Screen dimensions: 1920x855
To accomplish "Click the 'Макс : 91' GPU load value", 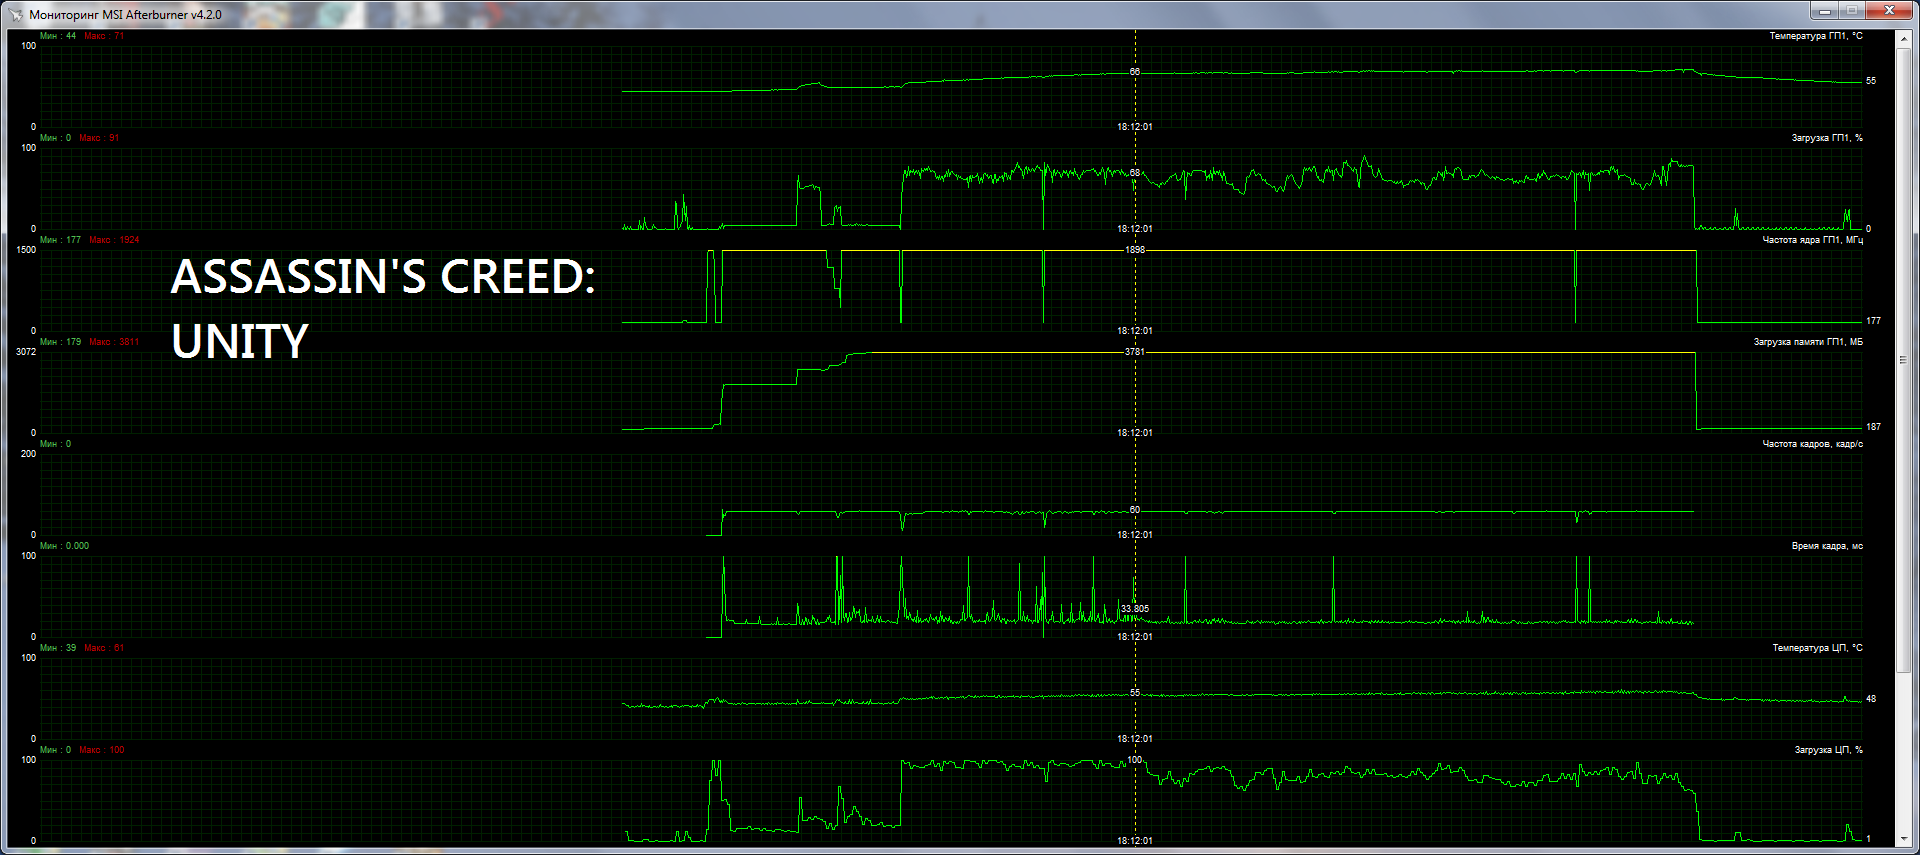I will (x=99, y=138).
